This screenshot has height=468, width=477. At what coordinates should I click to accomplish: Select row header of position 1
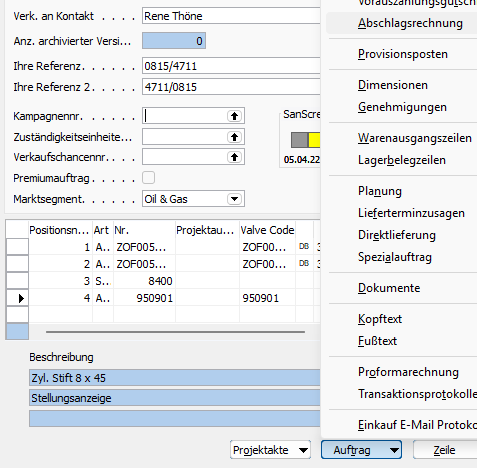(17, 247)
